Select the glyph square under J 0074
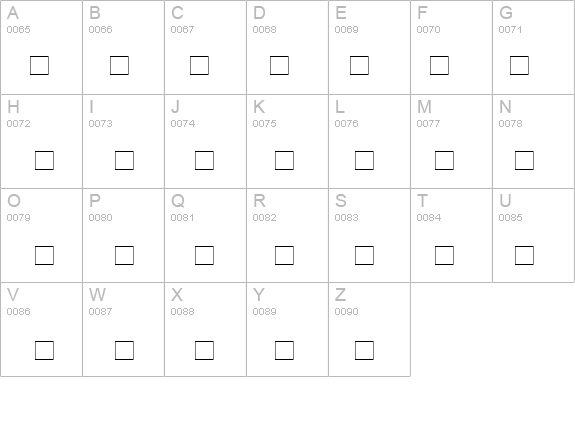Viewport: 575px width, 421px height. pos(204,160)
